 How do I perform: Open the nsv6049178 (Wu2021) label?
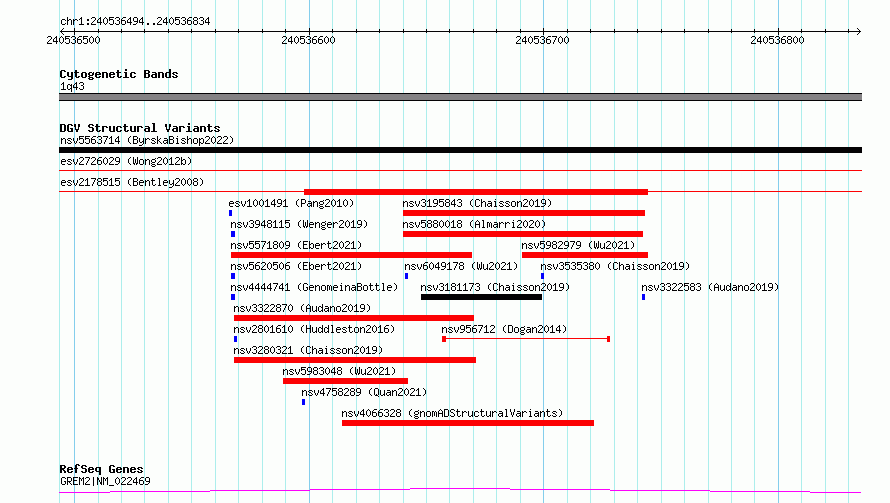461,266
